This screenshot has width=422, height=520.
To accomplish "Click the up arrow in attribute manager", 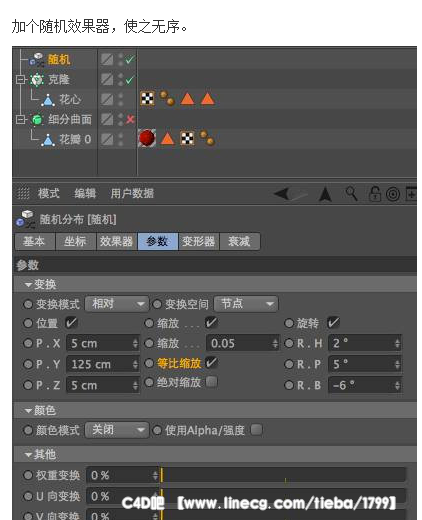I will [325, 194].
